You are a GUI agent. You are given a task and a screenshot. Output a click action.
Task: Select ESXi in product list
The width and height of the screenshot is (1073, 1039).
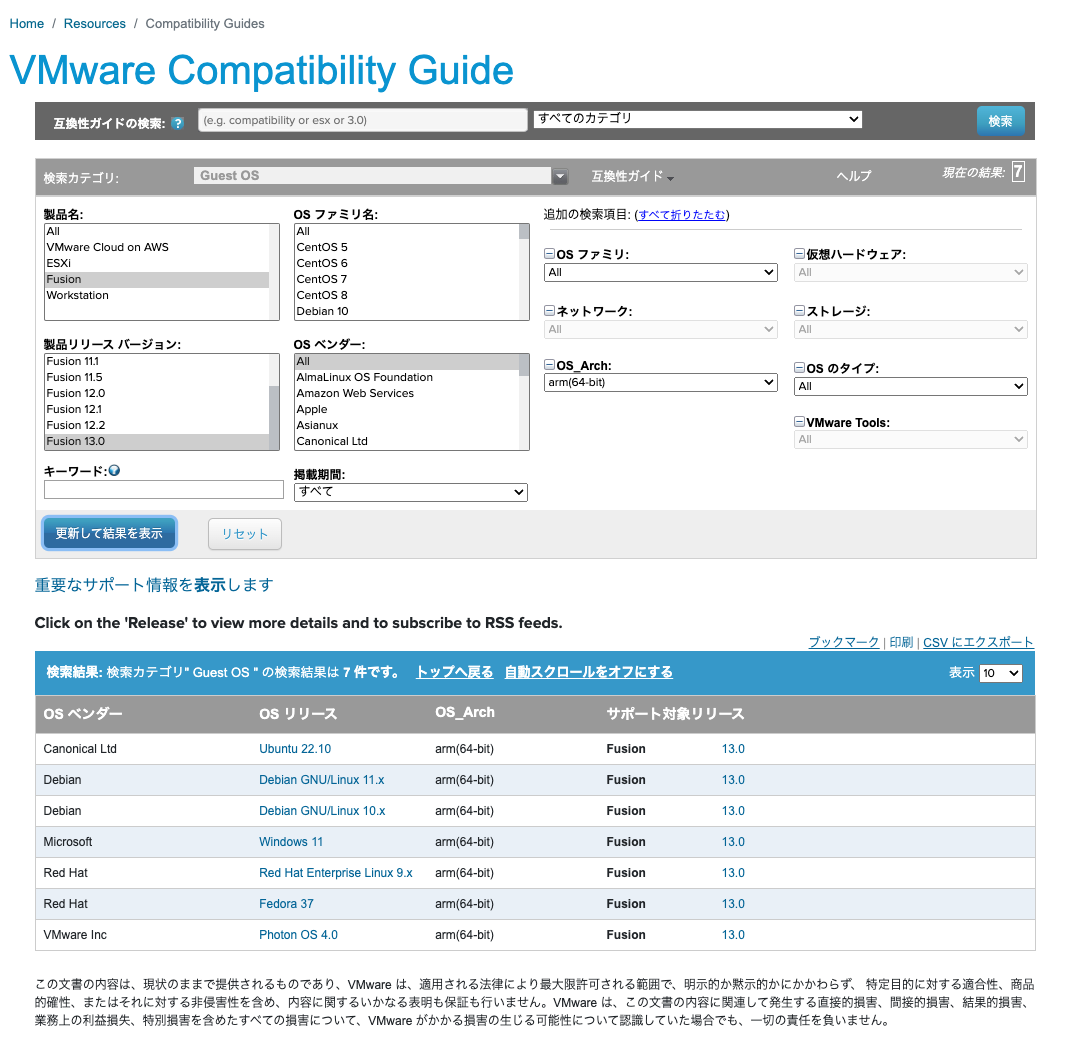click(157, 264)
